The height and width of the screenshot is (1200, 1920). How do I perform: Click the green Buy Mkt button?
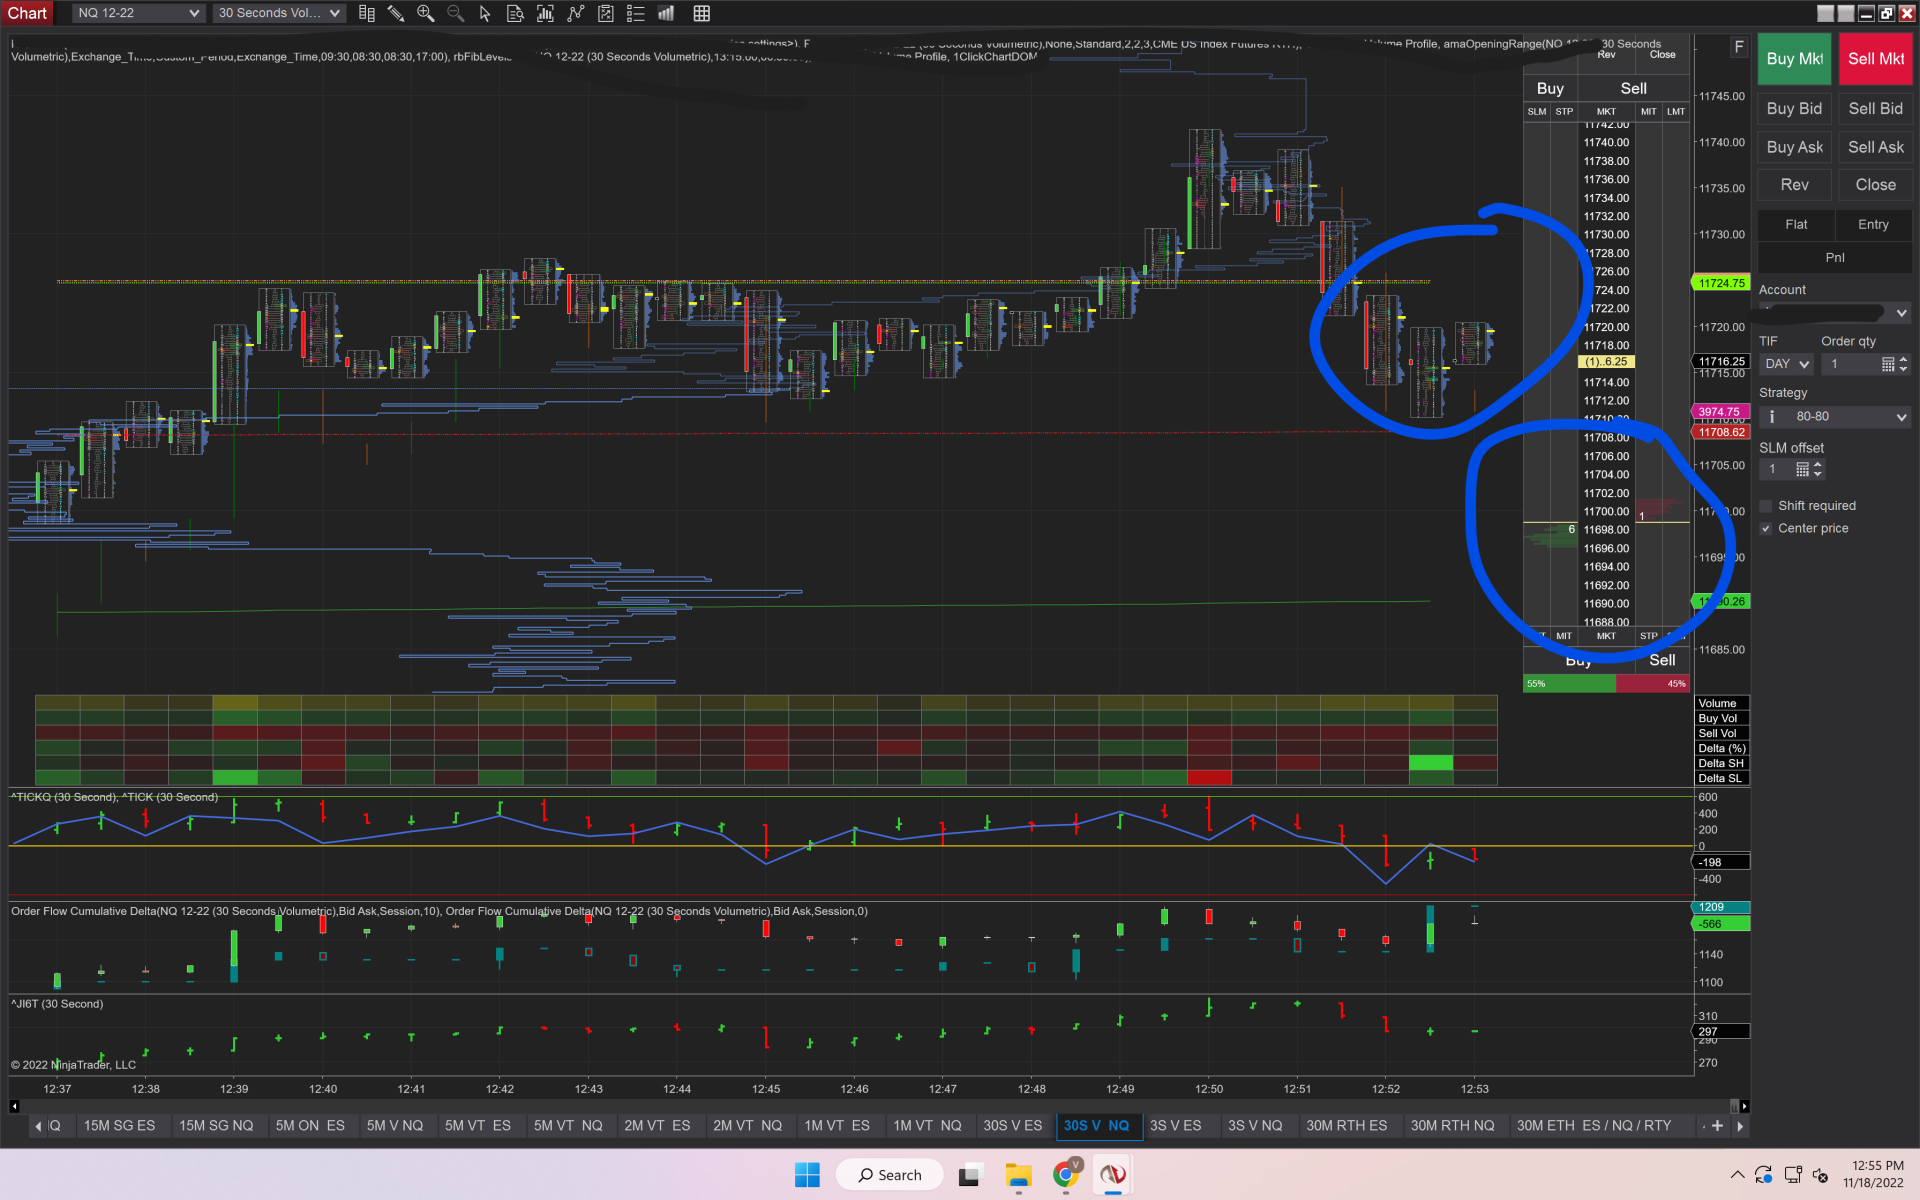pos(1794,59)
